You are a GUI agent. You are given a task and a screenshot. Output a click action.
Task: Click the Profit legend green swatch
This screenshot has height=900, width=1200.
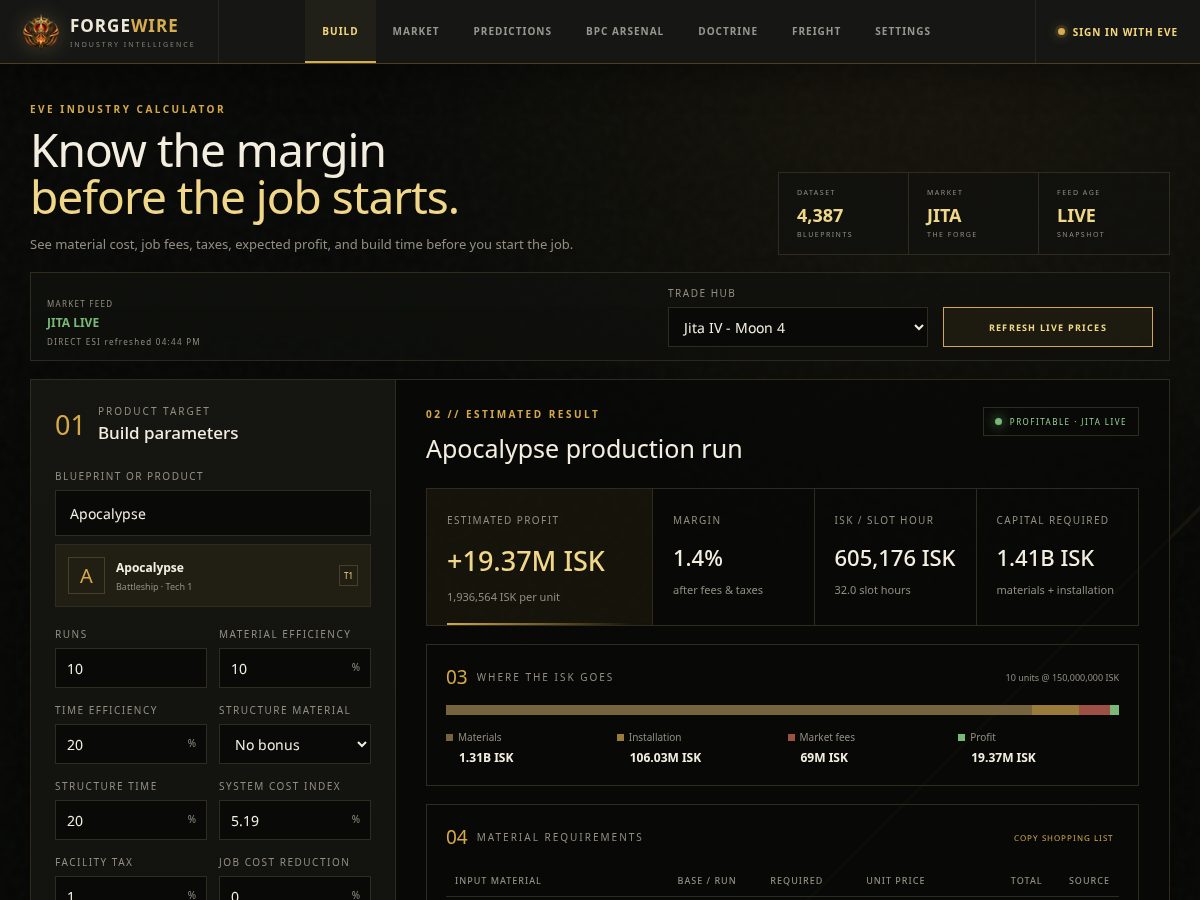click(961, 737)
